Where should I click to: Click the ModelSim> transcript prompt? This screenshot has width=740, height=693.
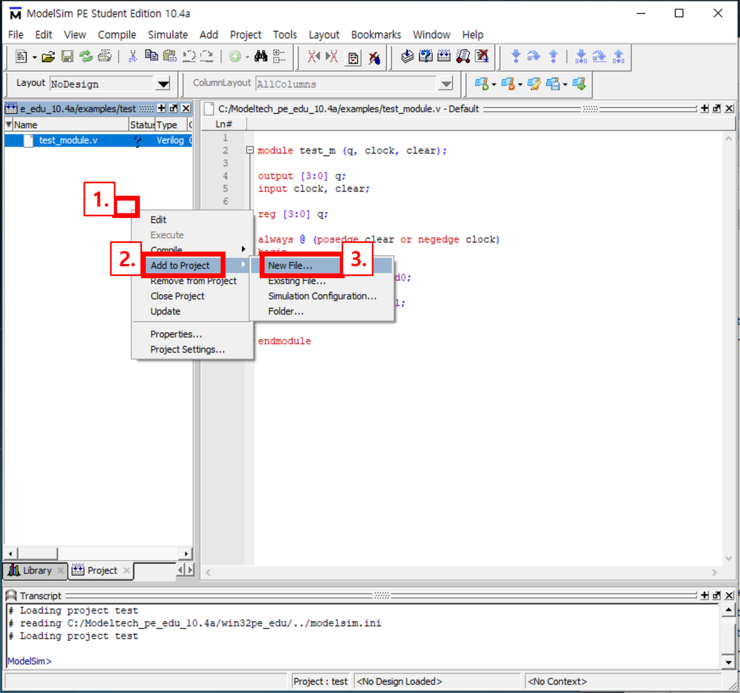(29, 661)
